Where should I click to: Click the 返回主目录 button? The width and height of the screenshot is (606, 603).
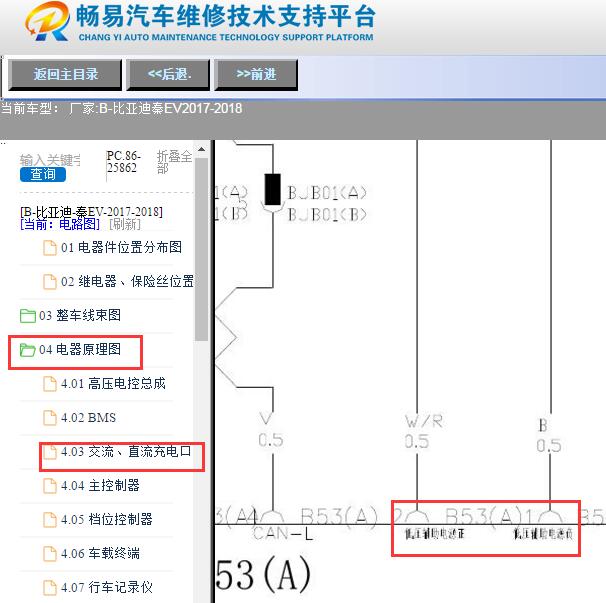click(65, 75)
